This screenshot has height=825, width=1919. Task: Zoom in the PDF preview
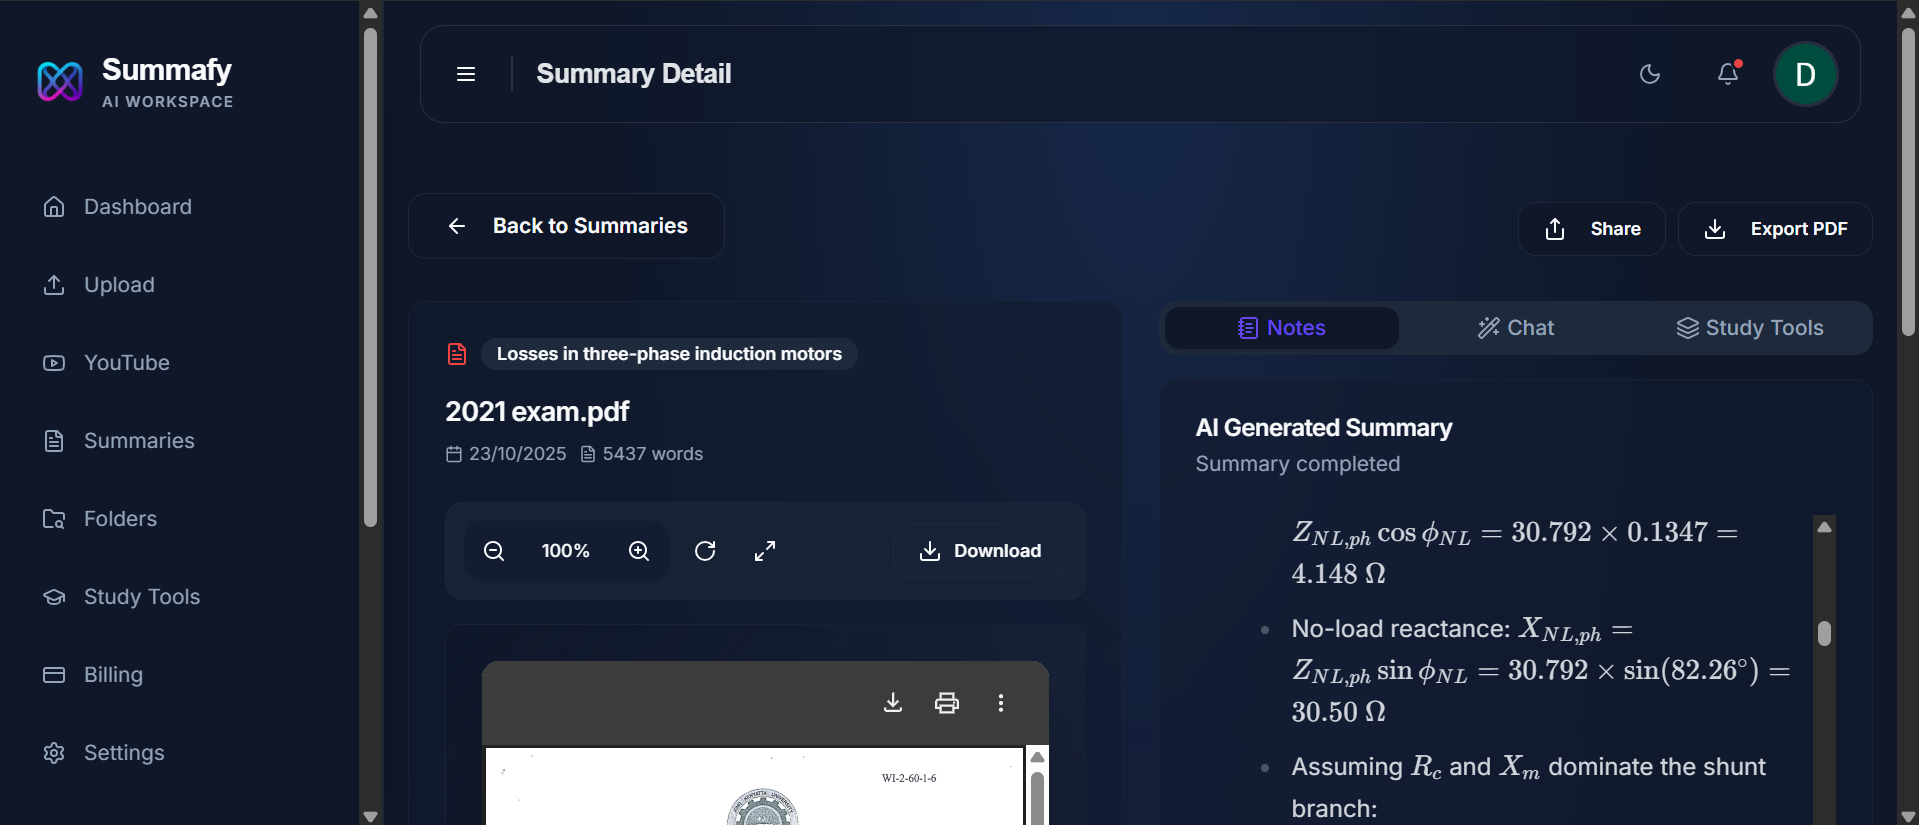click(x=639, y=551)
